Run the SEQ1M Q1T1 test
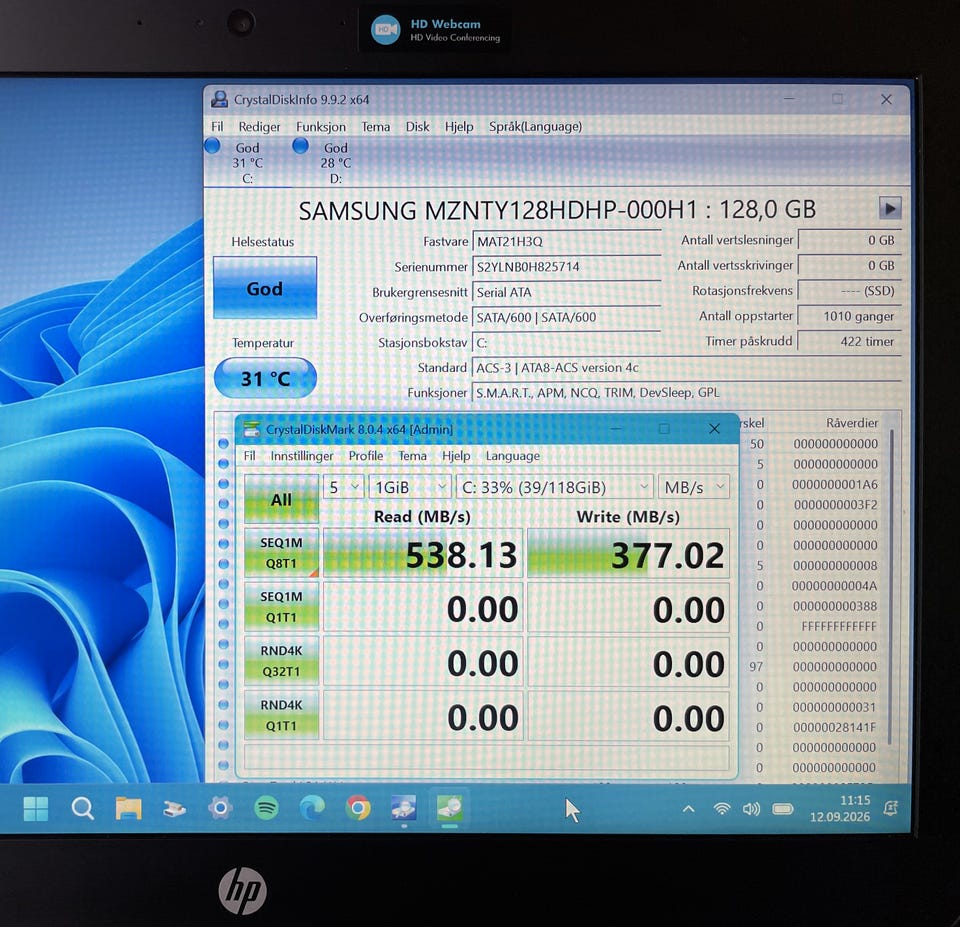 pos(281,607)
